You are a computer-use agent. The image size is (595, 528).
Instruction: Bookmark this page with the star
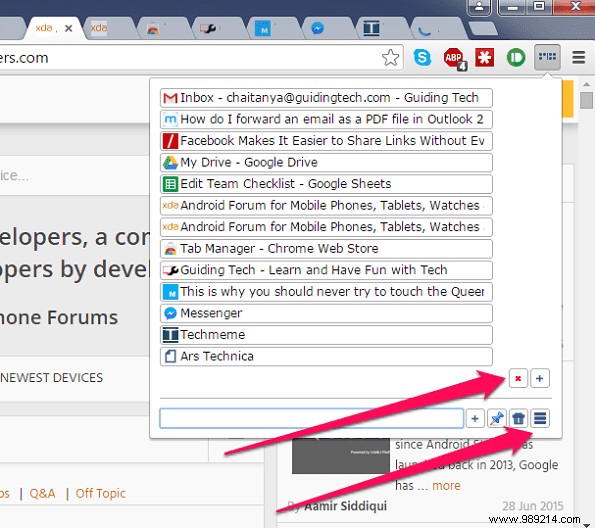click(x=390, y=58)
